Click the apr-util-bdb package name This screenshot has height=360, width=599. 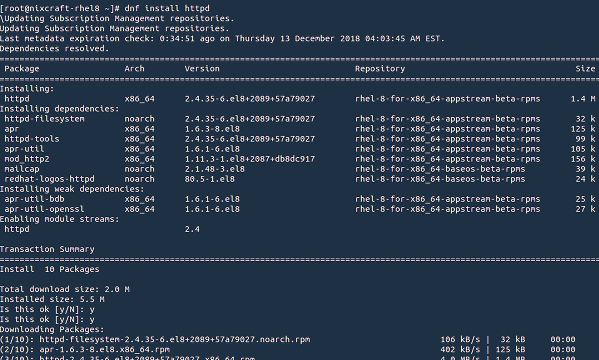(34, 199)
